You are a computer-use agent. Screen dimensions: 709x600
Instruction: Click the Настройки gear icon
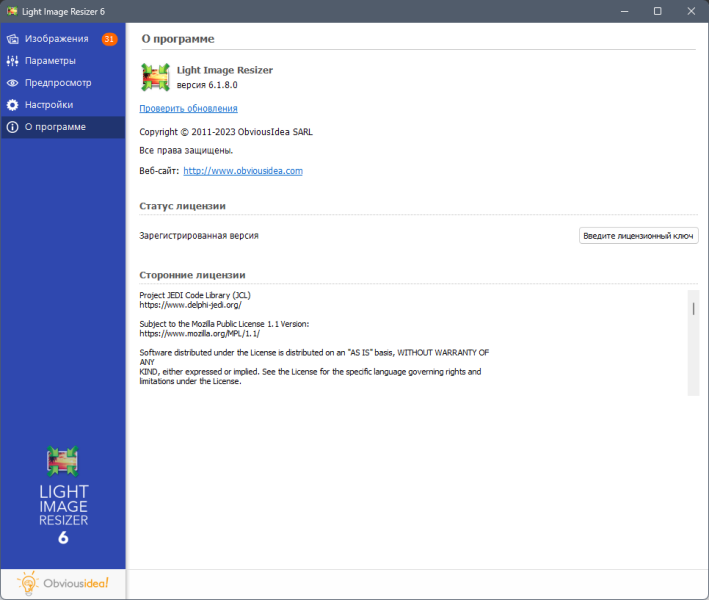[13, 105]
